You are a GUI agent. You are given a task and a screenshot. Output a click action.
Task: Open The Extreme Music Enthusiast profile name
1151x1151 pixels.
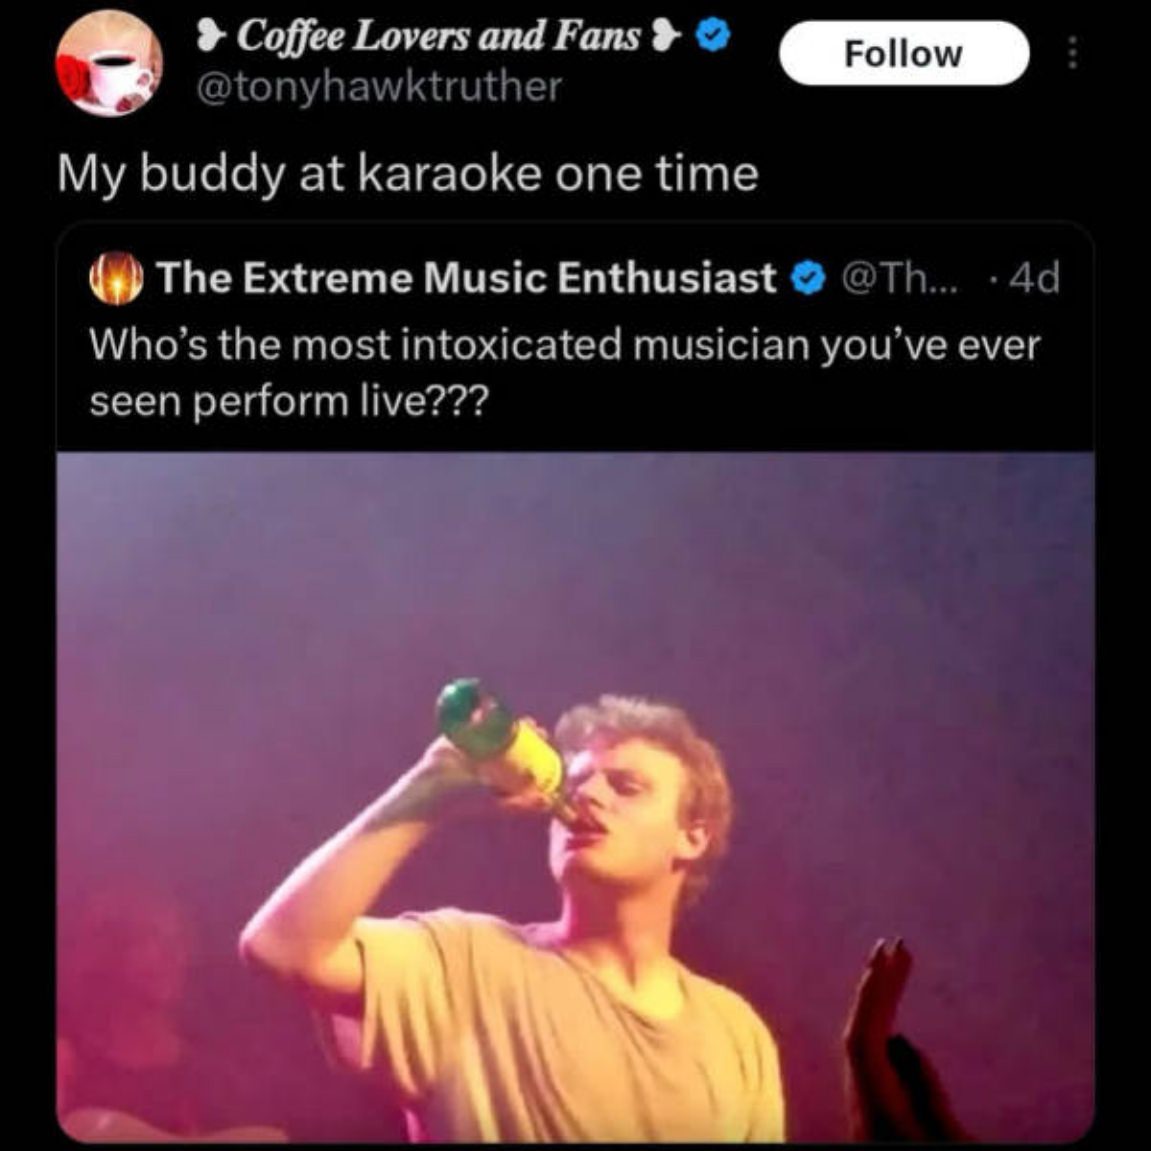tap(466, 278)
